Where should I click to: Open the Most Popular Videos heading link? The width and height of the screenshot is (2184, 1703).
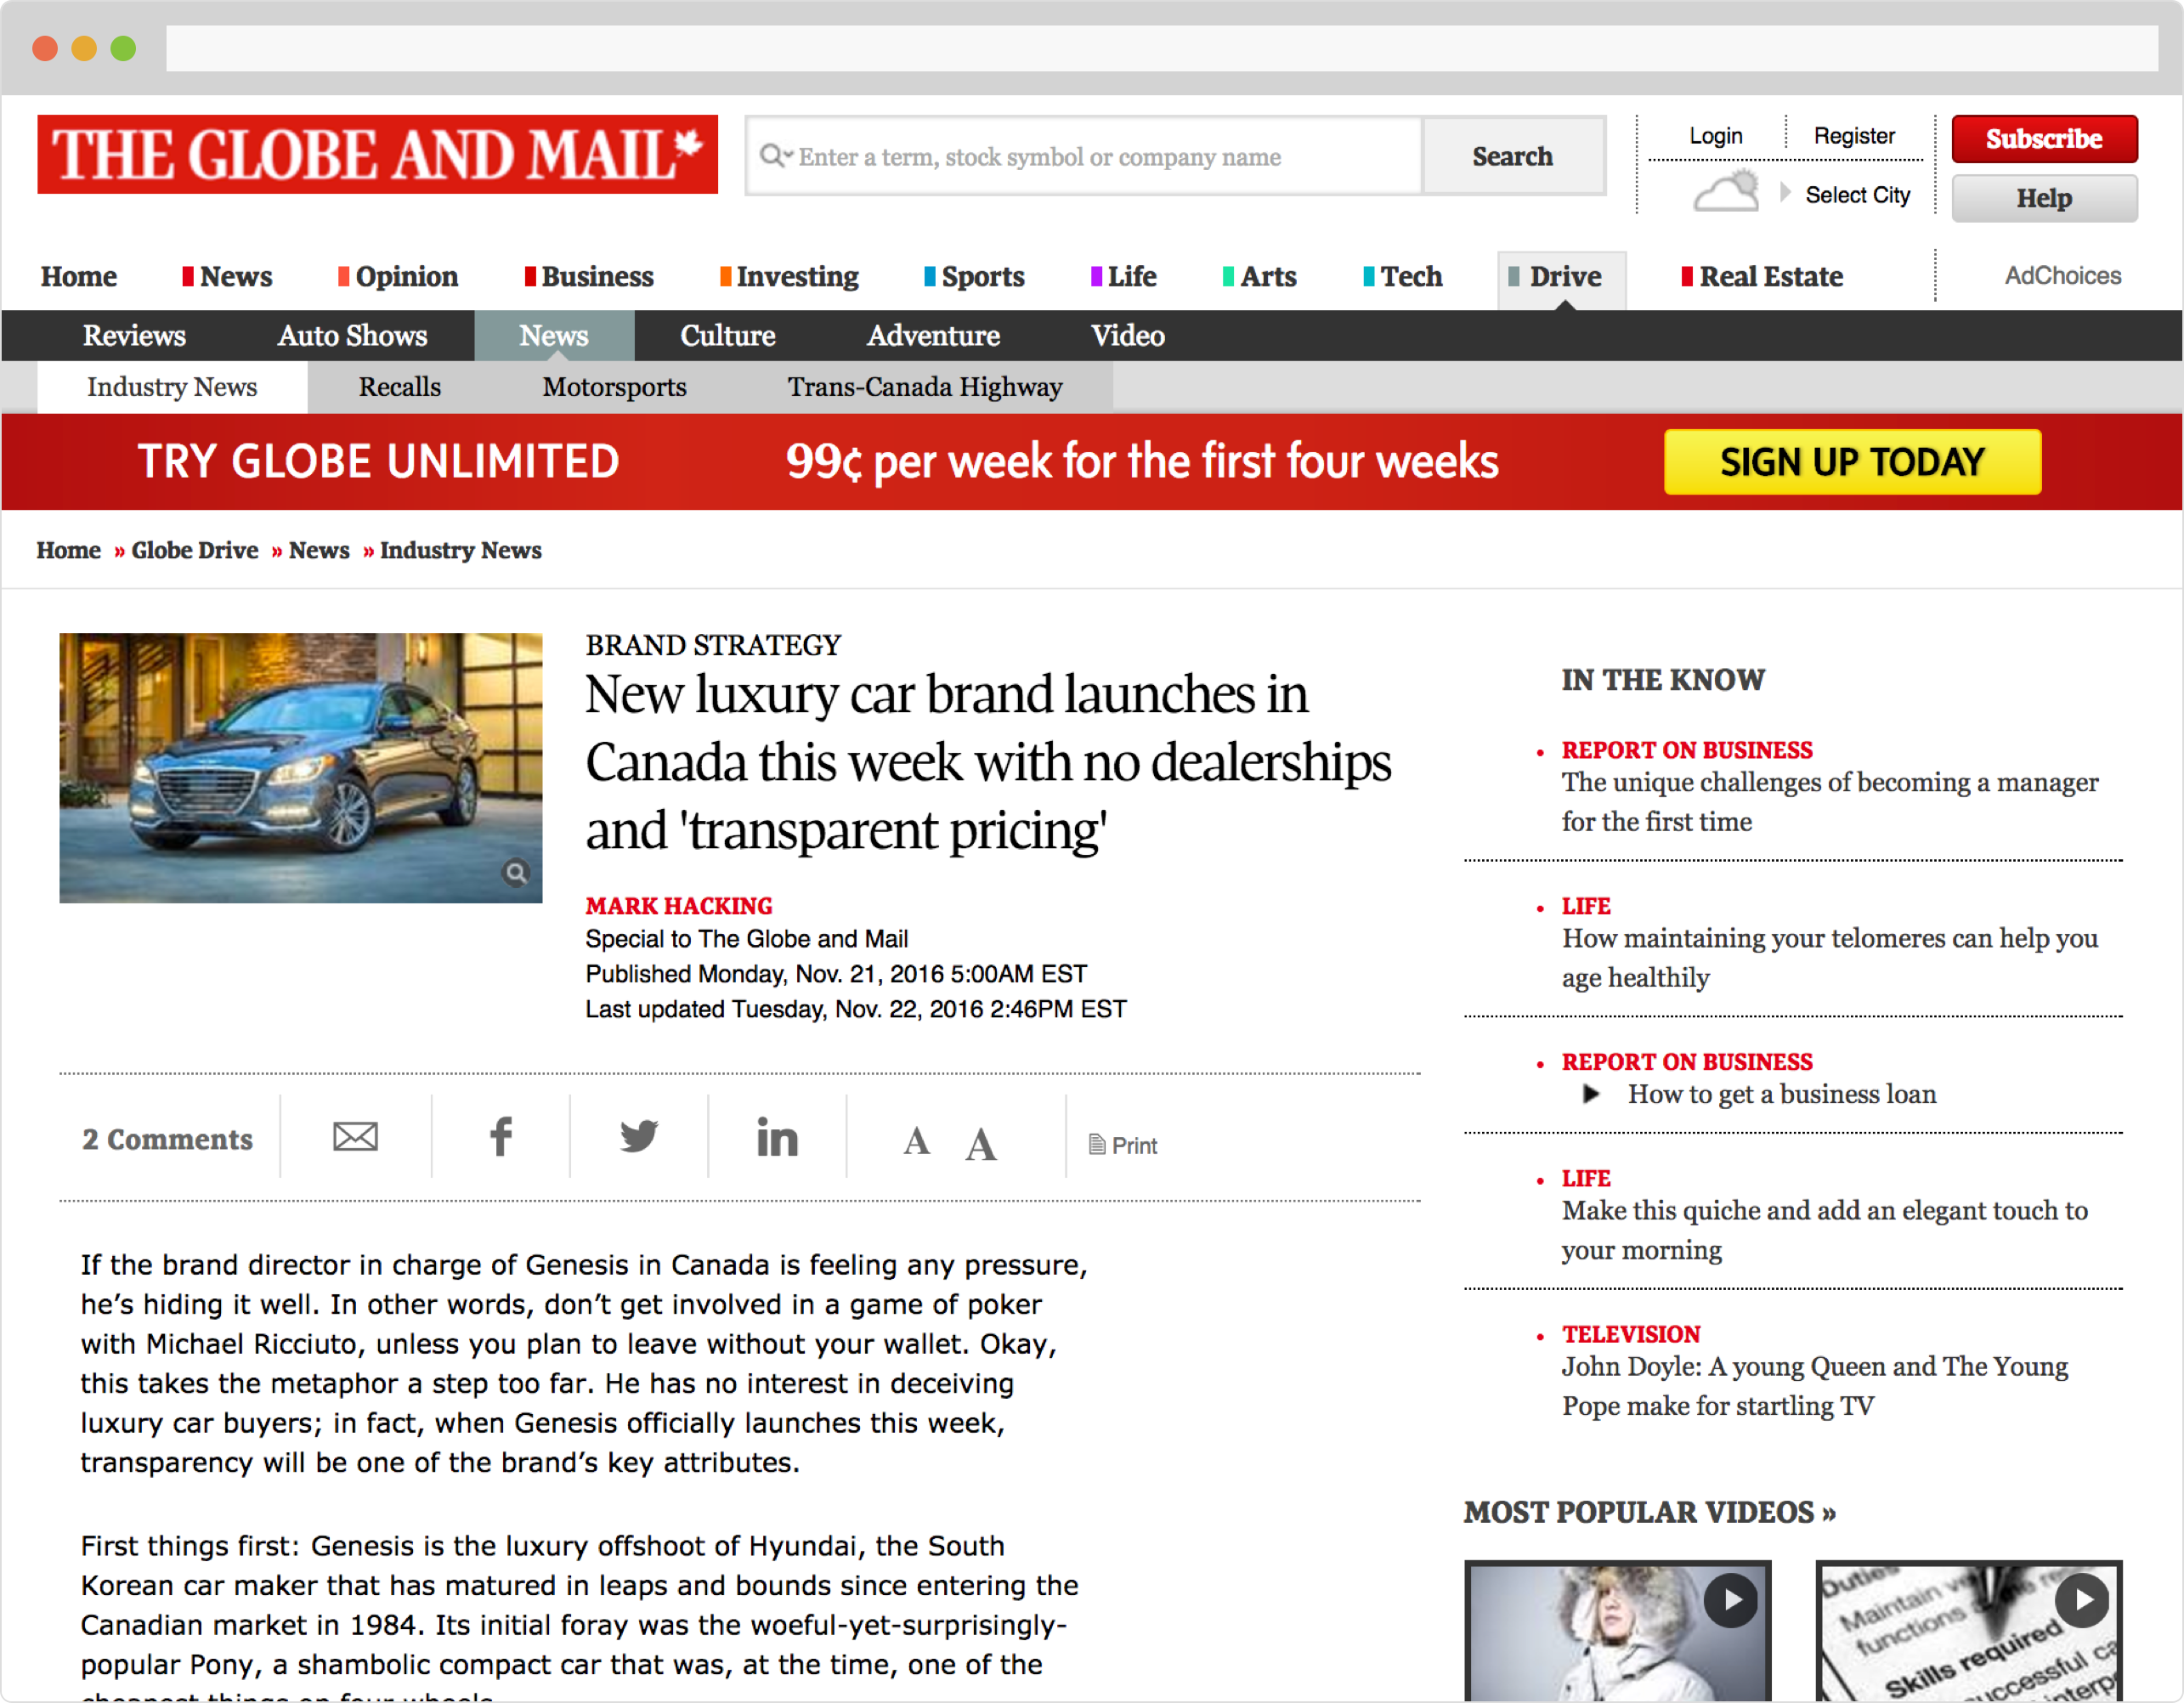(1650, 1512)
